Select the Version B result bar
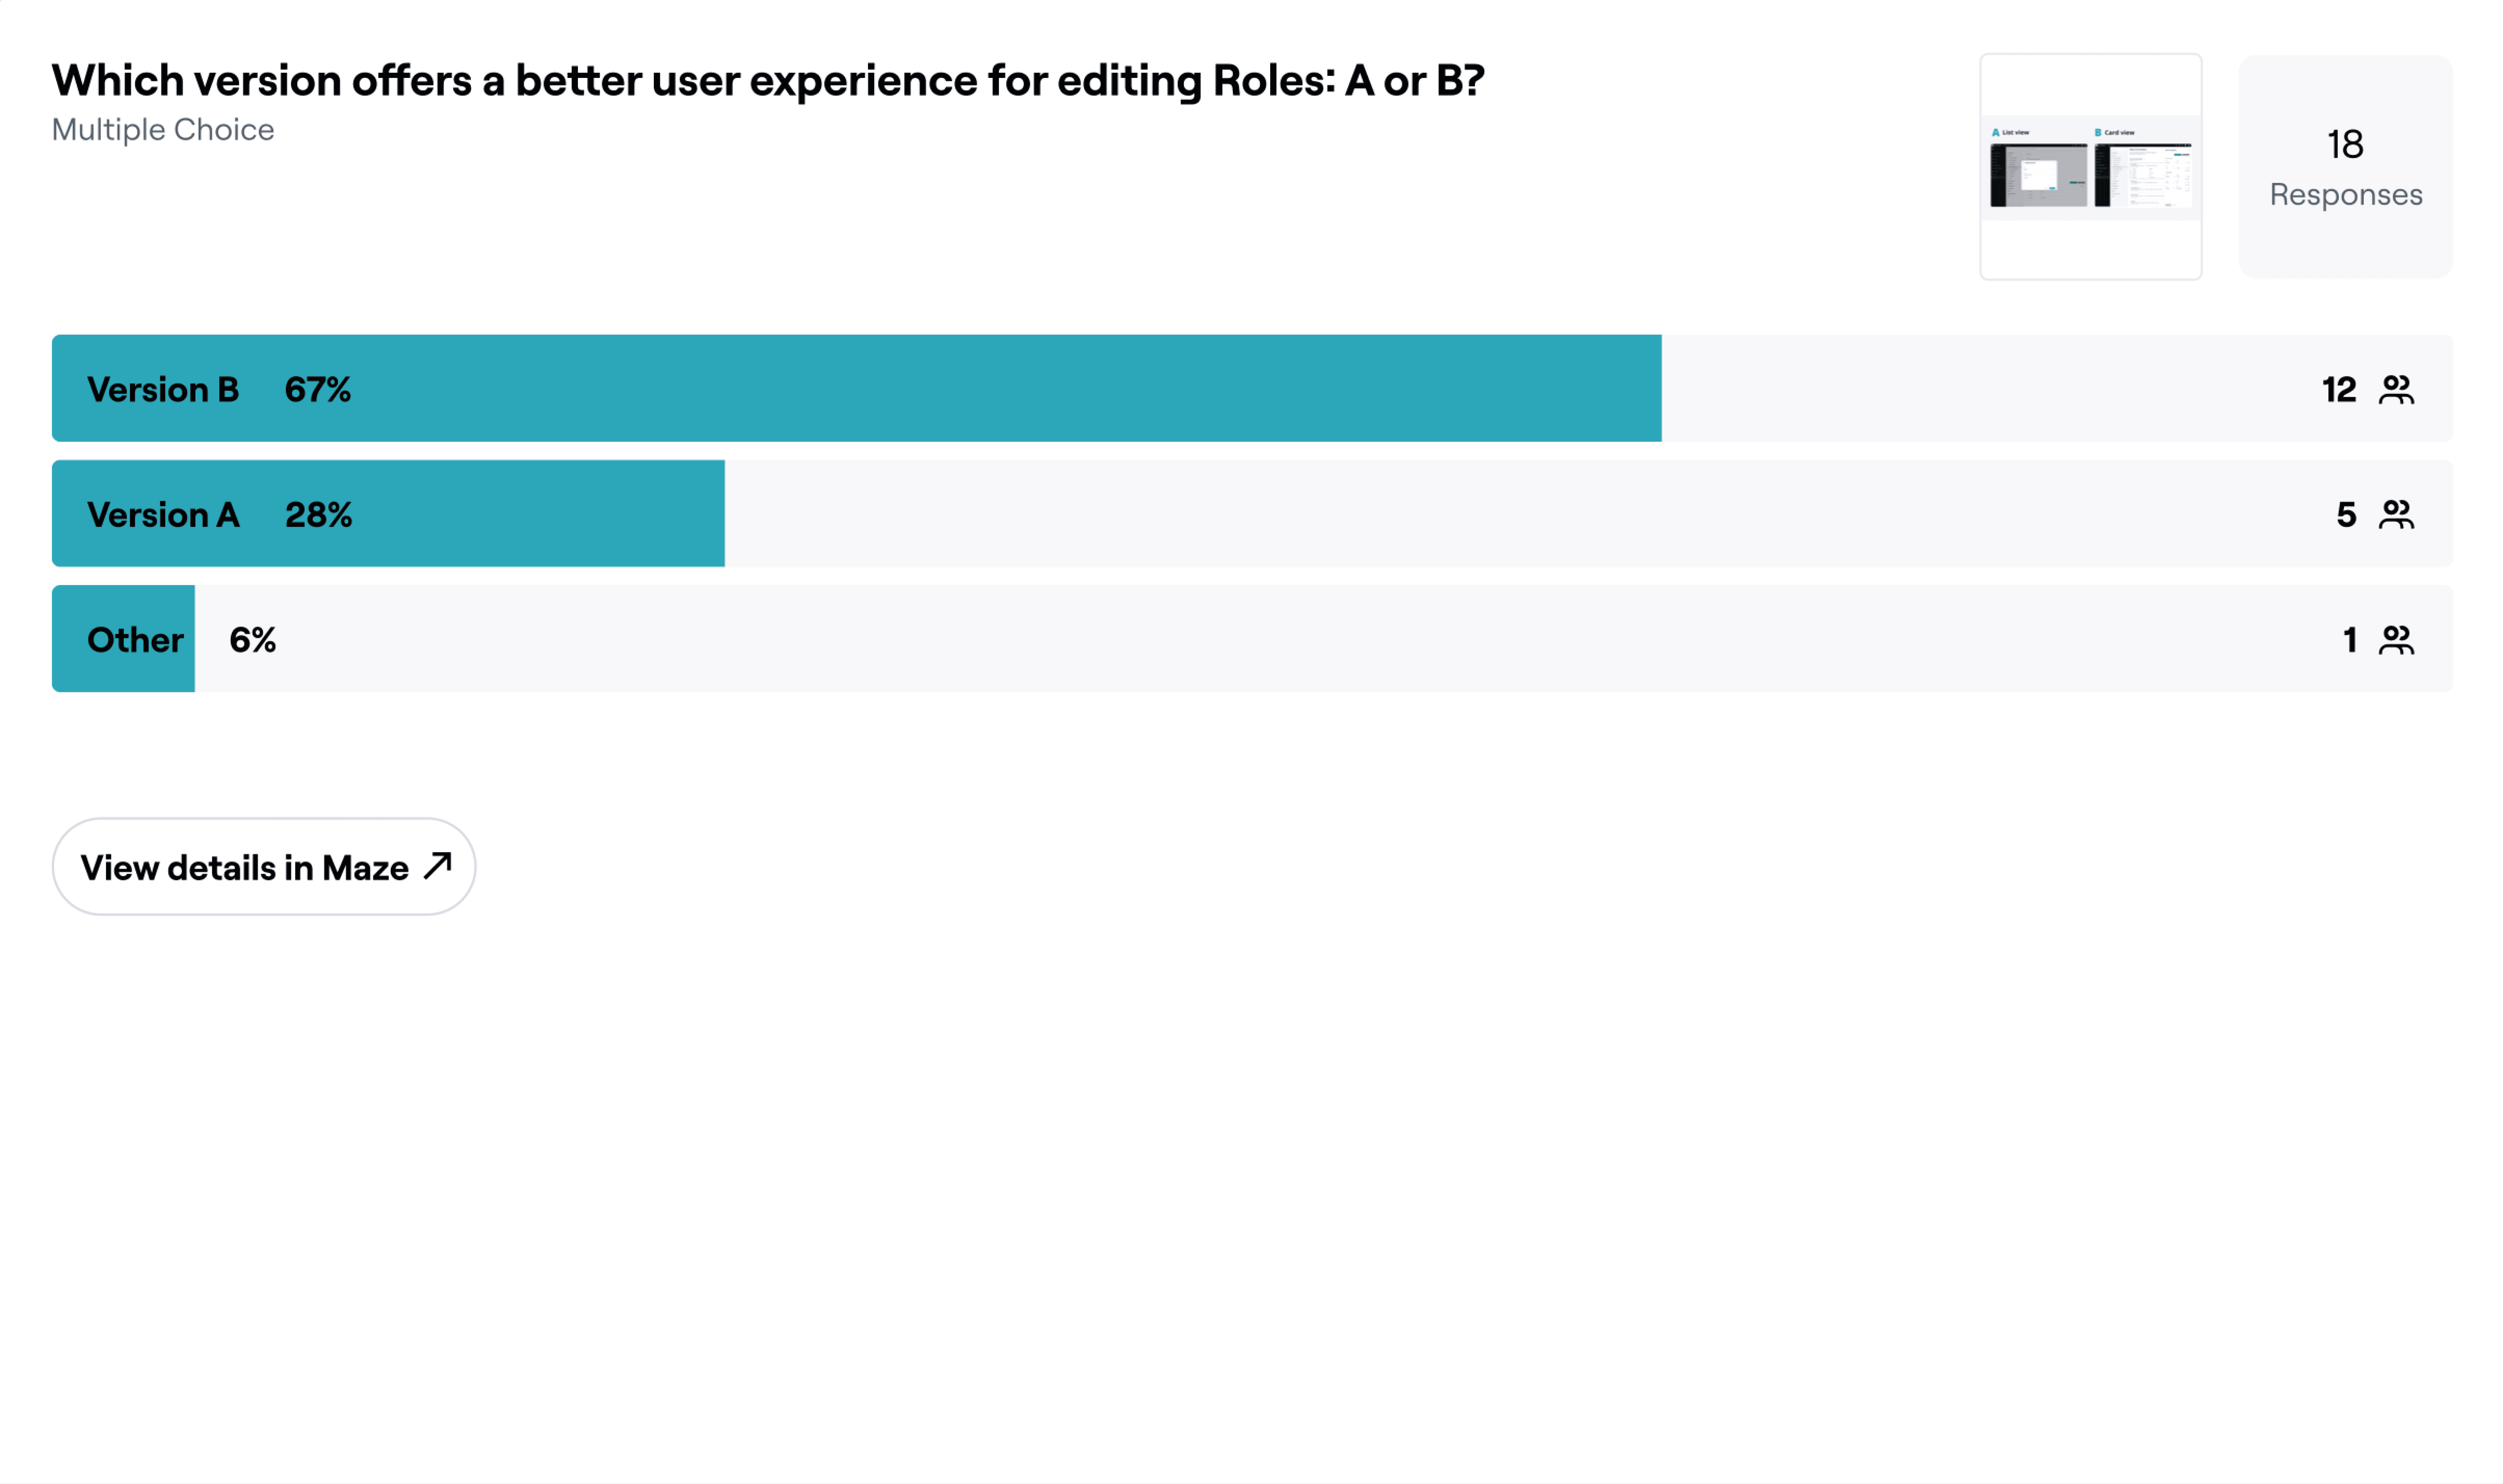 [1252, 388]
